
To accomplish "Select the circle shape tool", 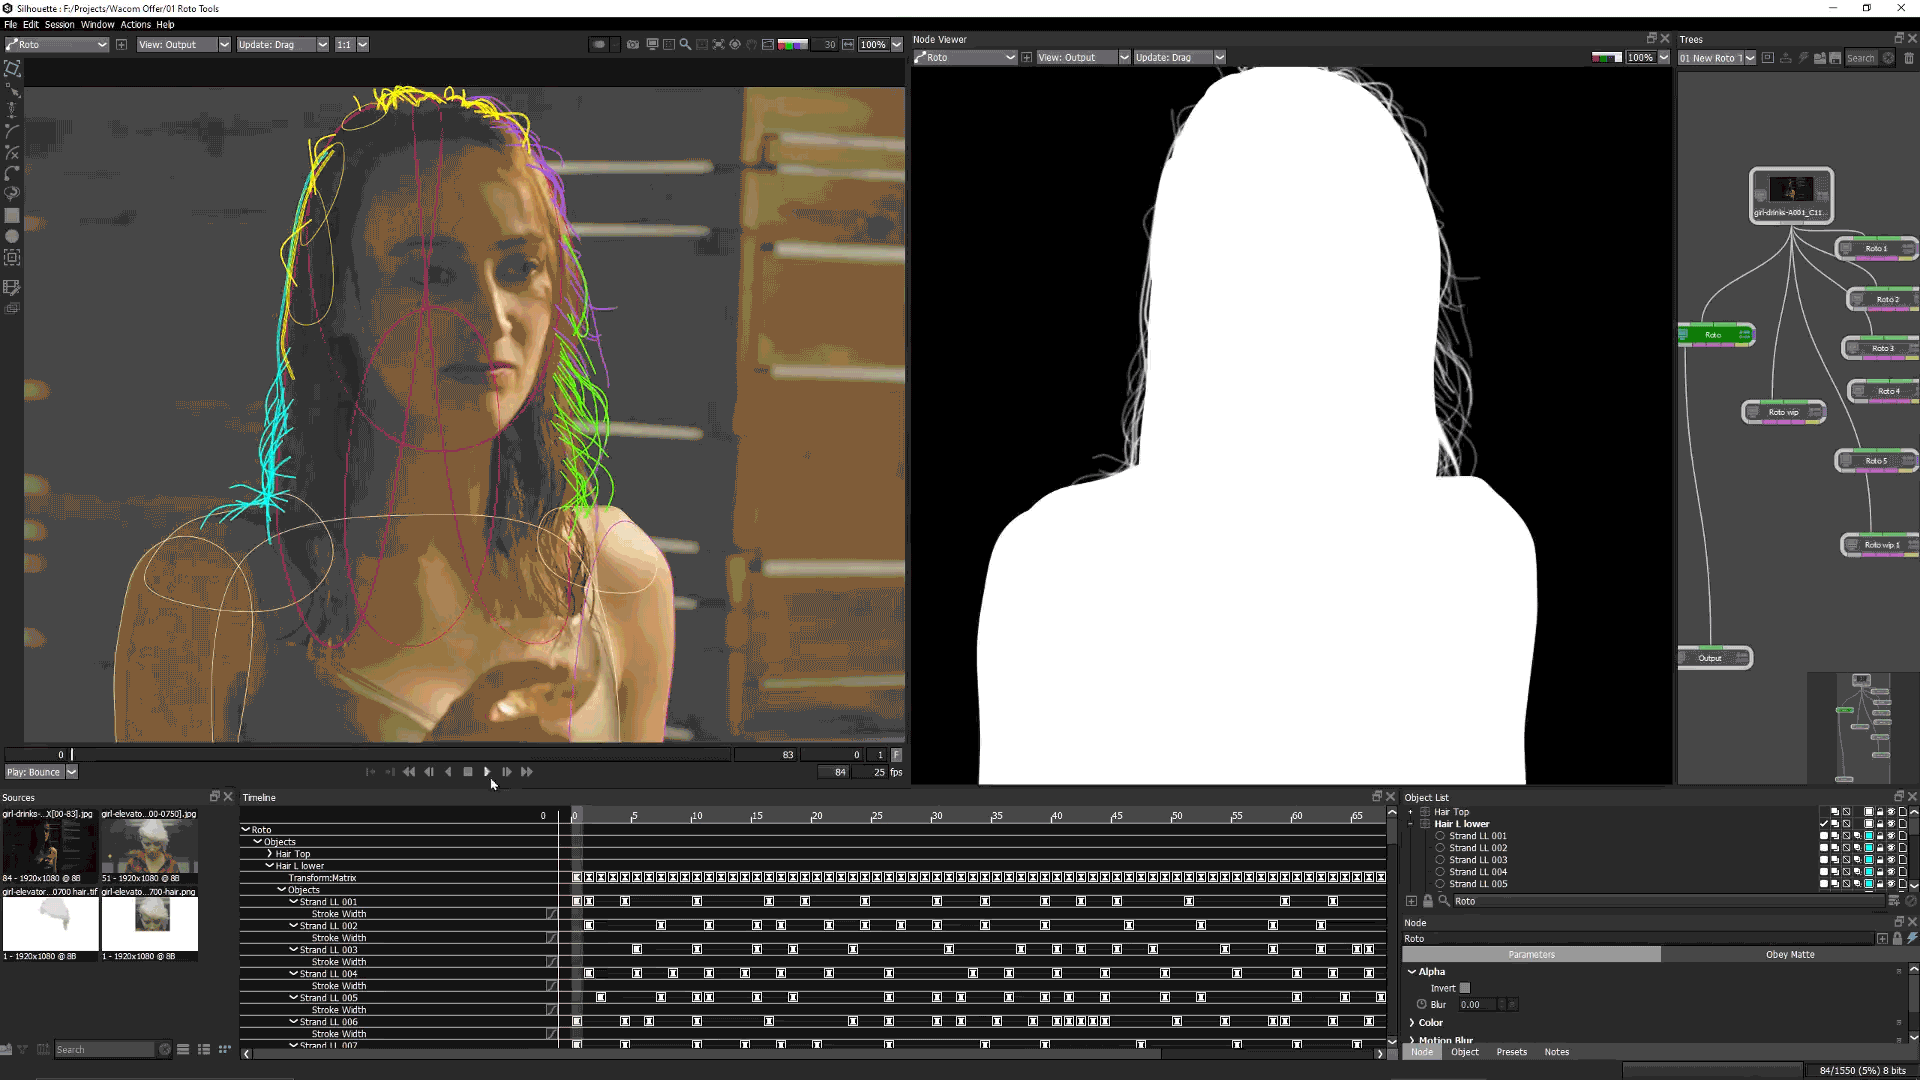I will tap(12, 237).
